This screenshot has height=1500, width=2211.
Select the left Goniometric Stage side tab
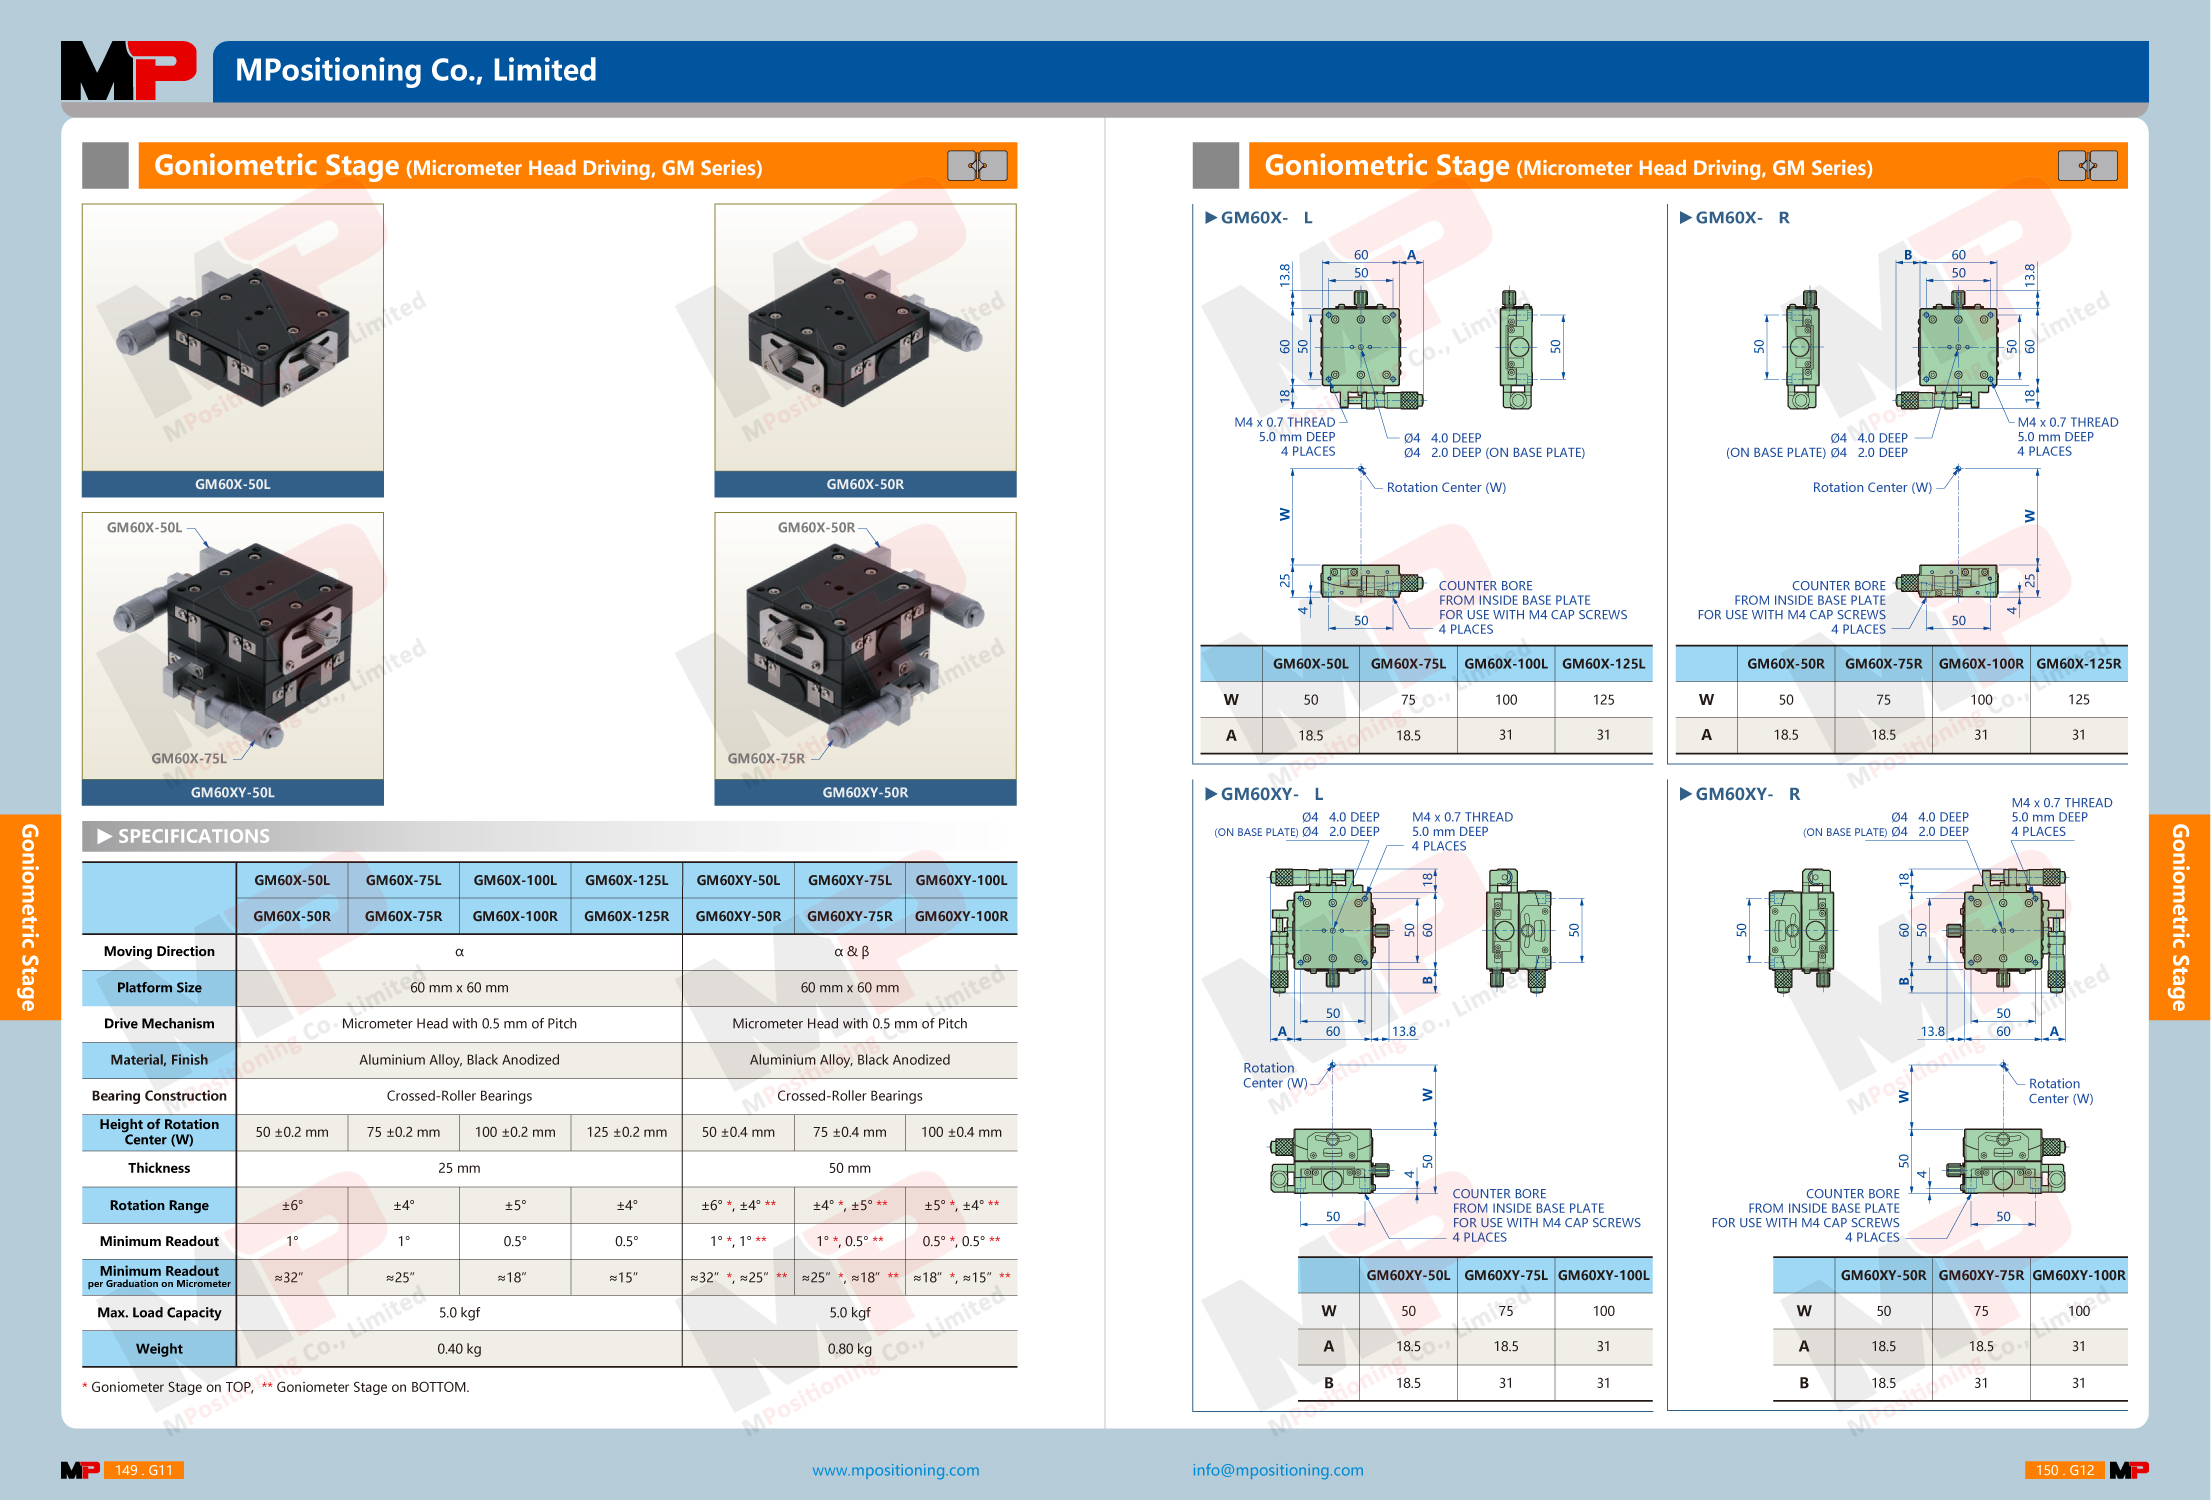30,917
